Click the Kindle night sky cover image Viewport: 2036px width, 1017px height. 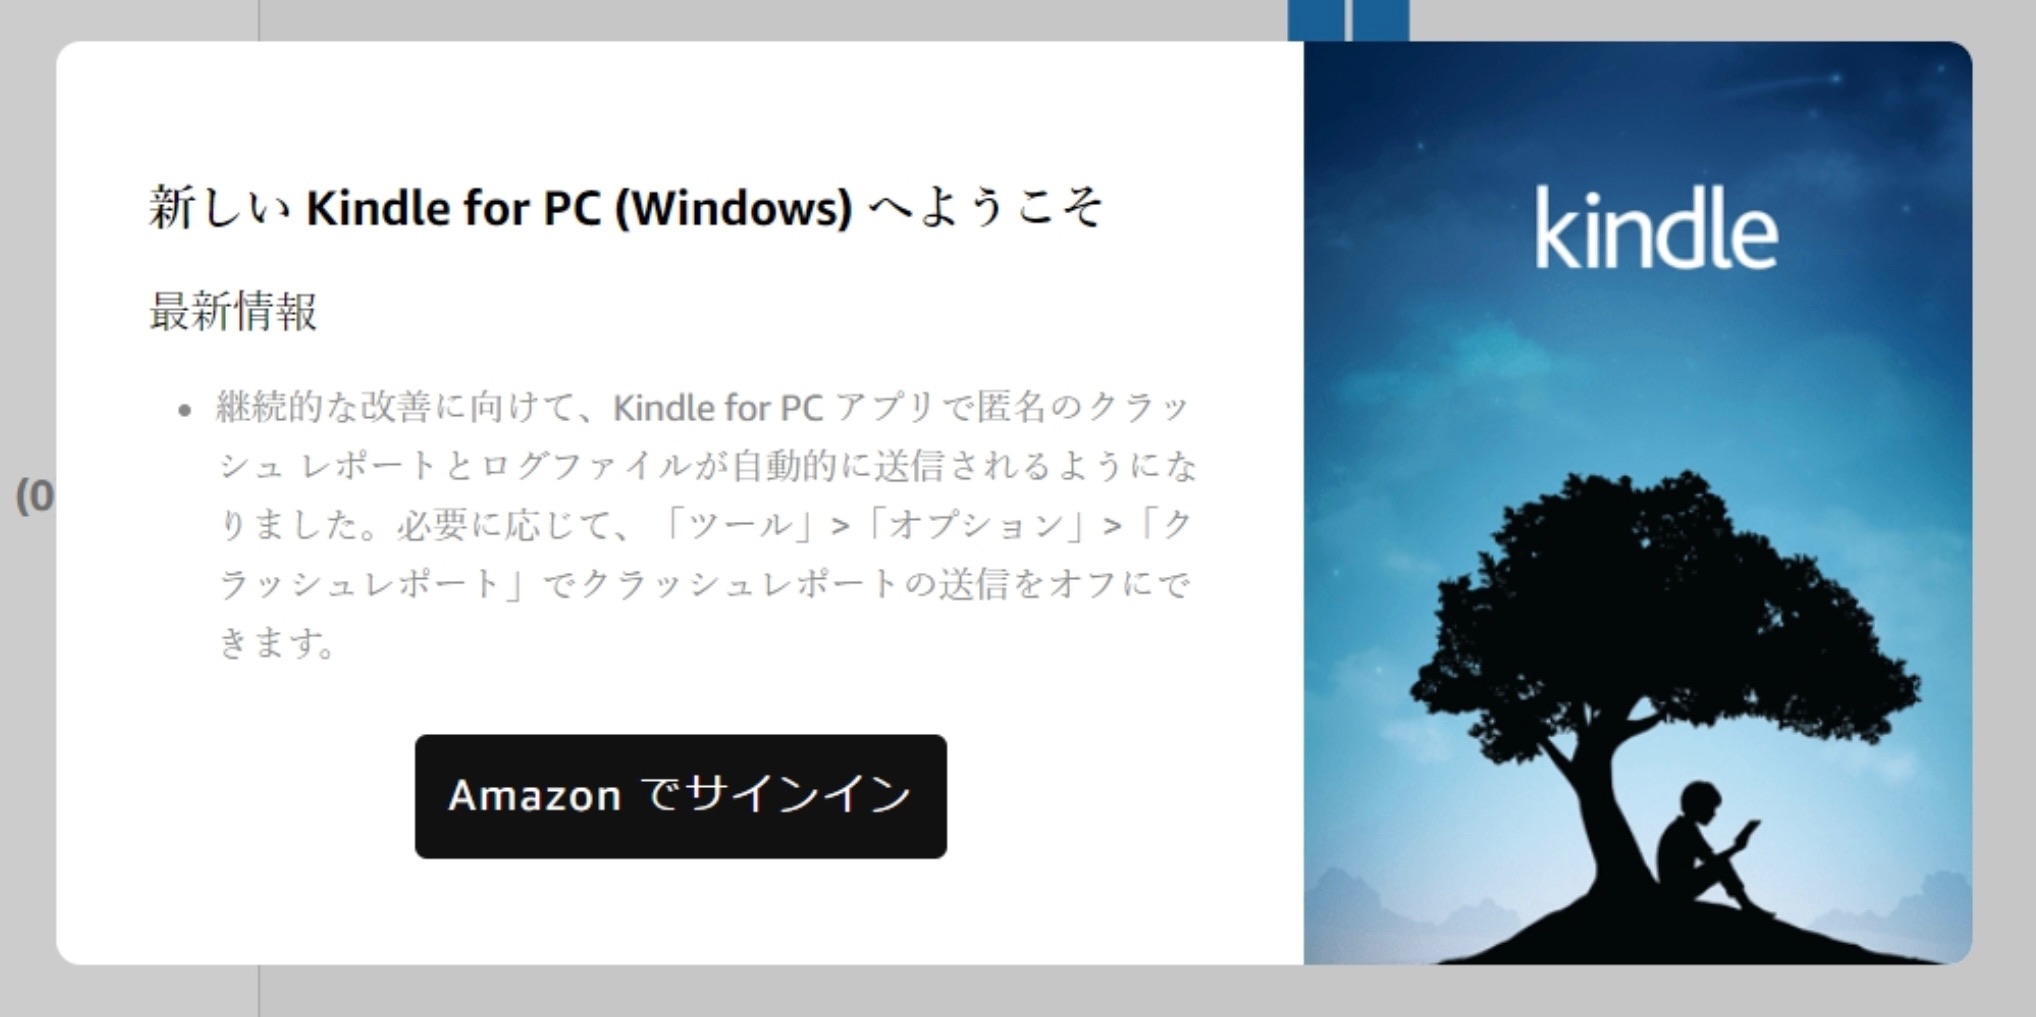pyautogui.click(x=1638, y=502)
